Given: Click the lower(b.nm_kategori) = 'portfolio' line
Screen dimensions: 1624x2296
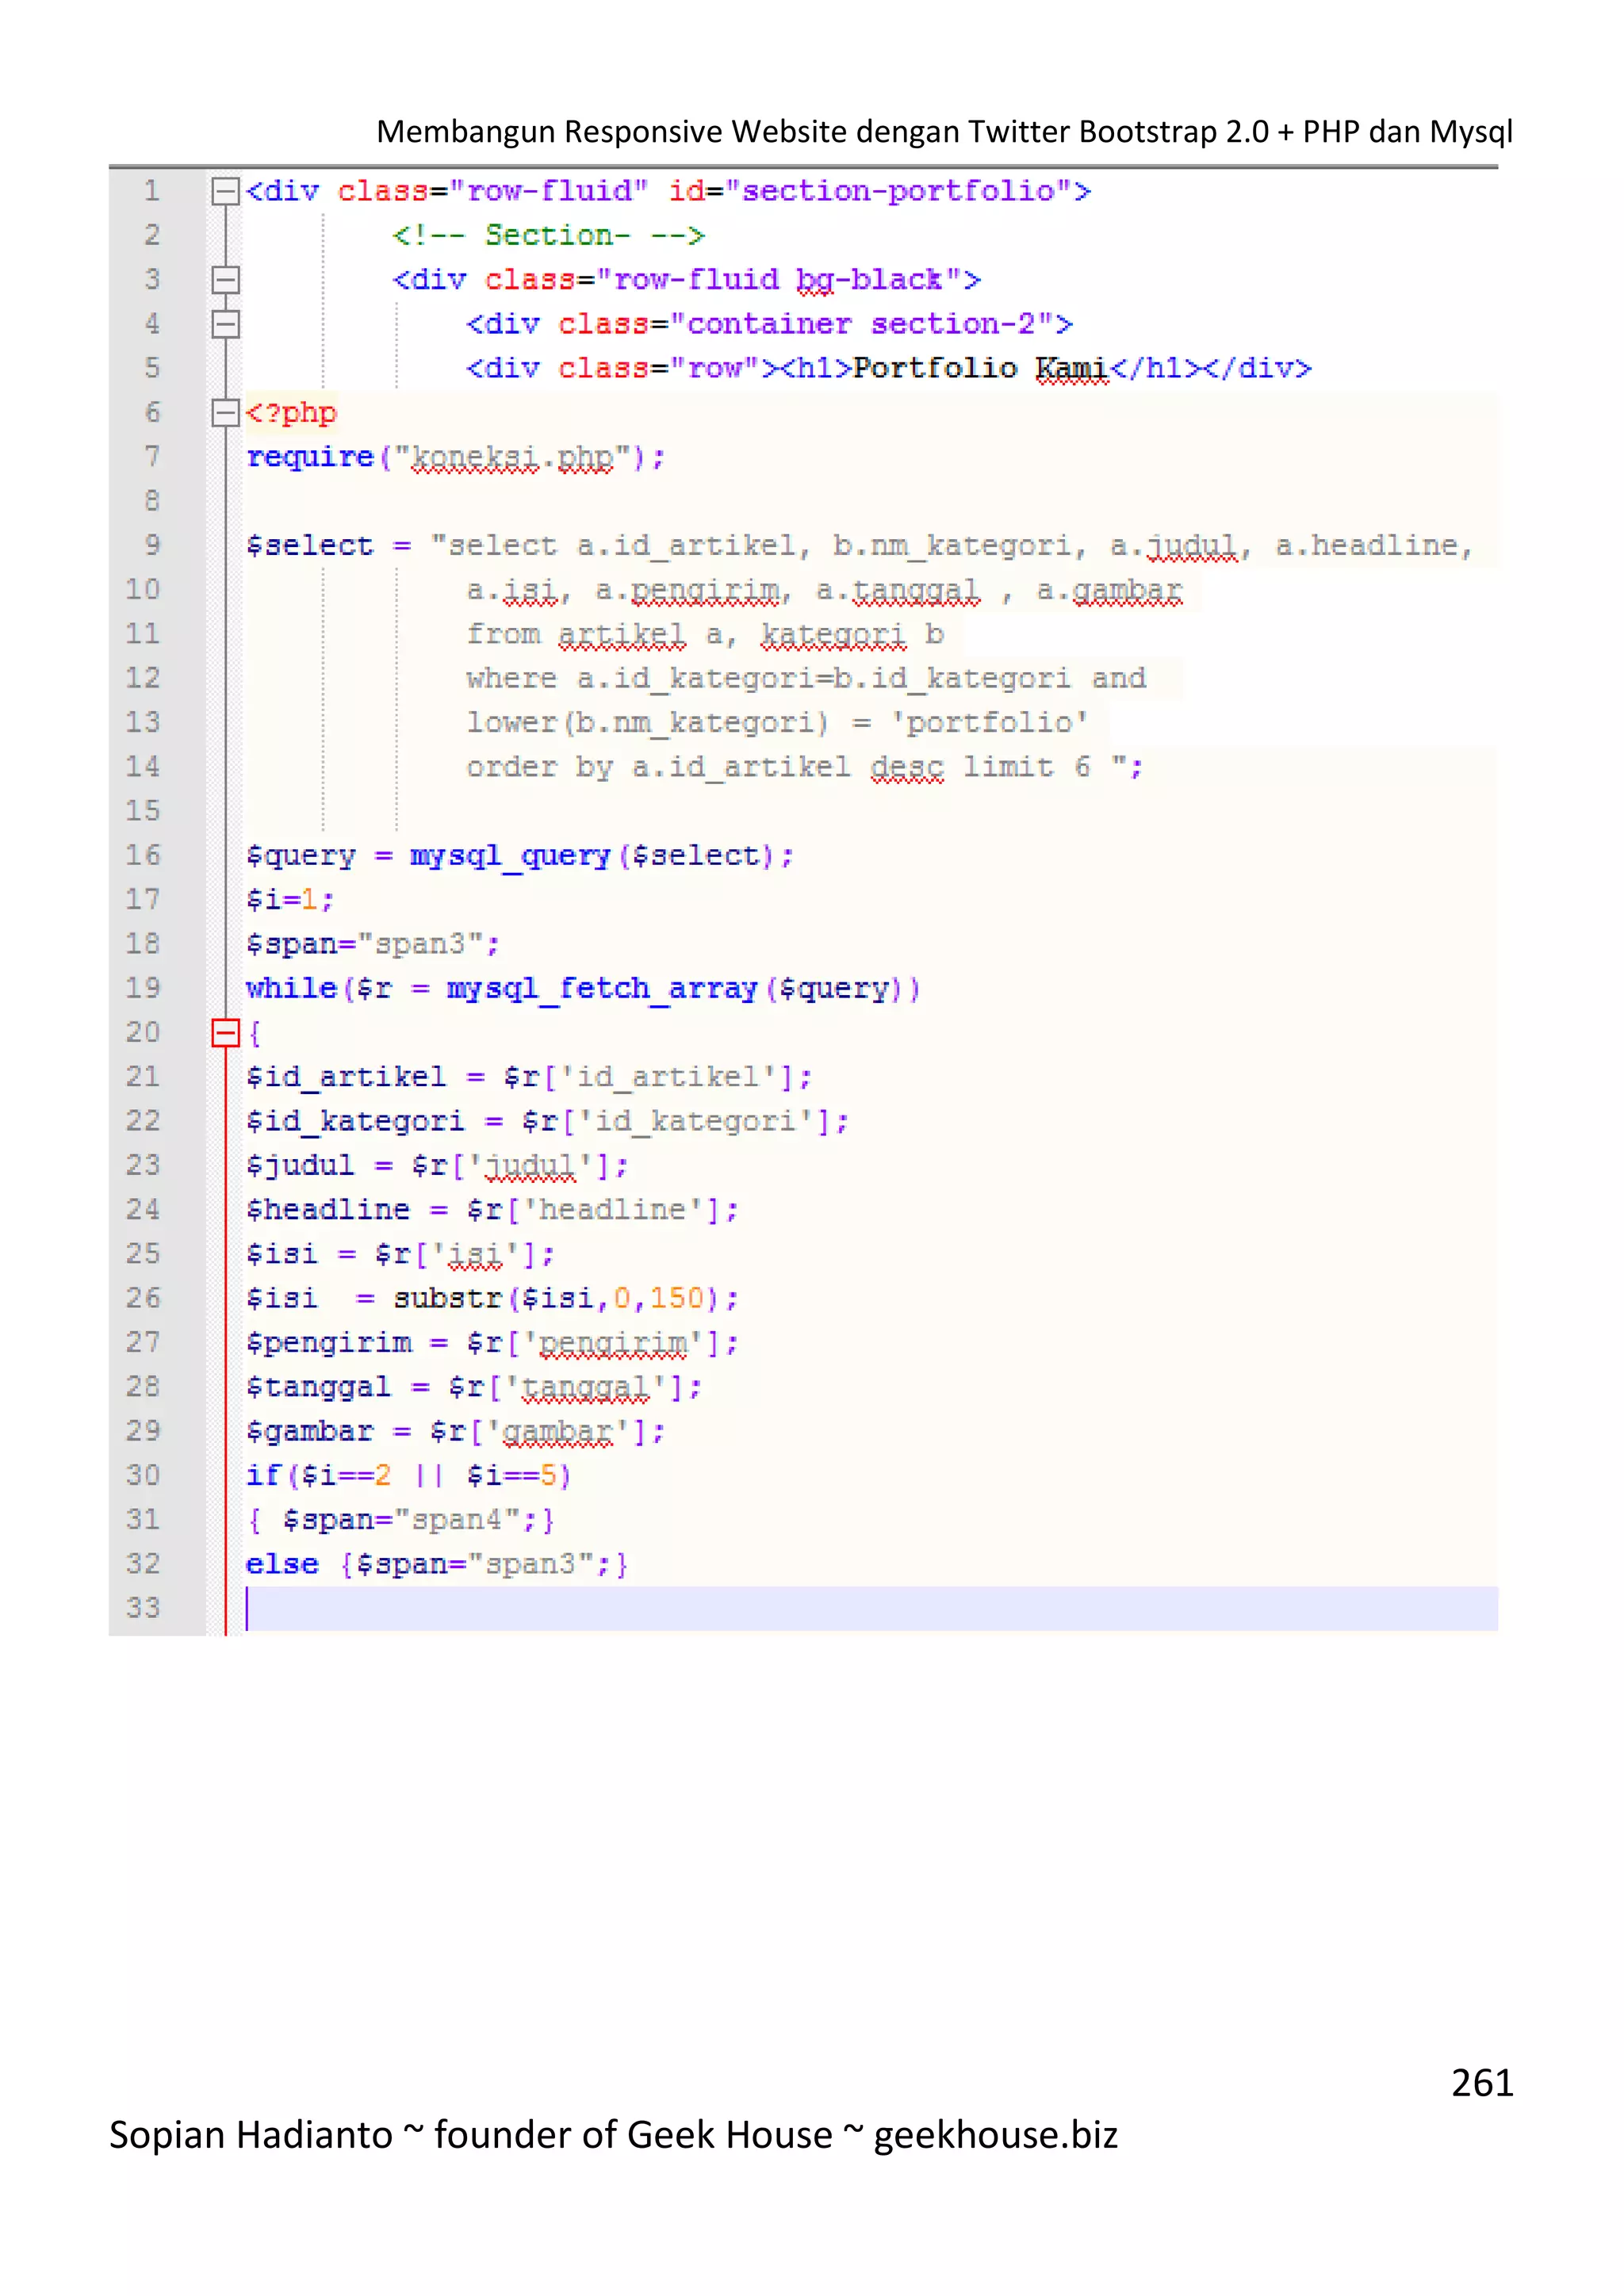Looking at the screenshot, I should [x=777, y=723].
